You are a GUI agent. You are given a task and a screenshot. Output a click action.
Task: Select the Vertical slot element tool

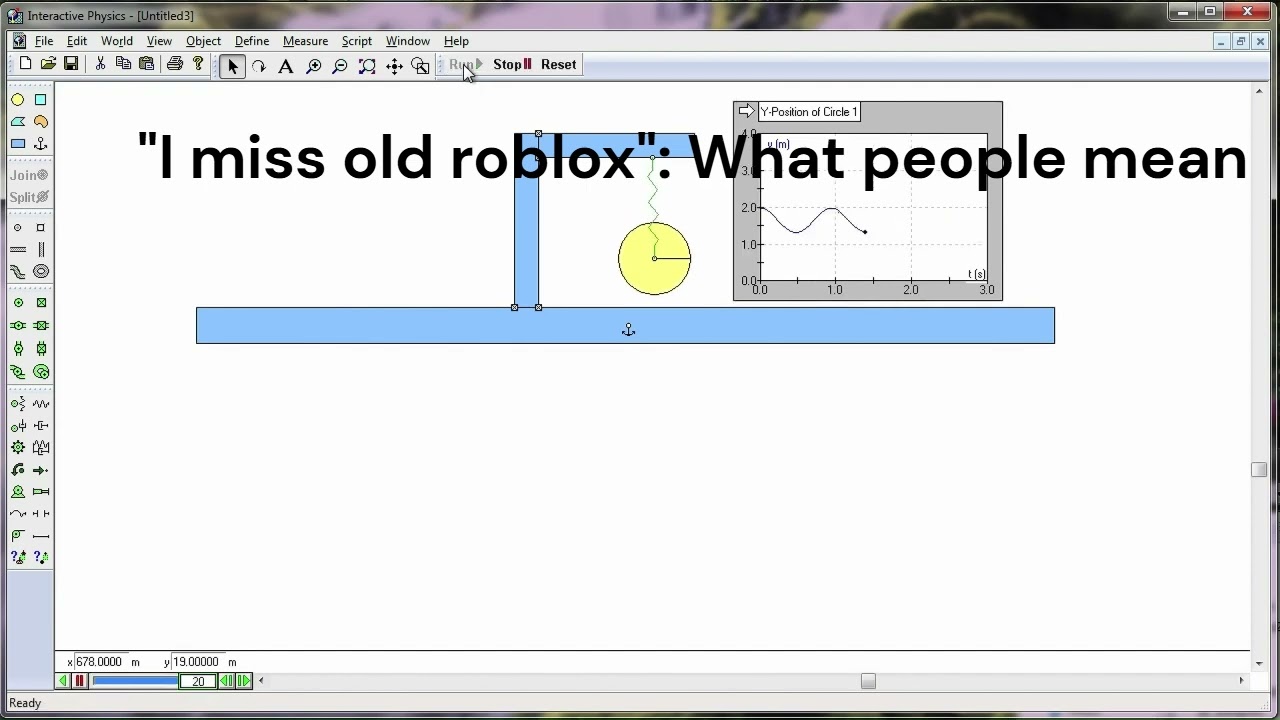coord(41,250)
